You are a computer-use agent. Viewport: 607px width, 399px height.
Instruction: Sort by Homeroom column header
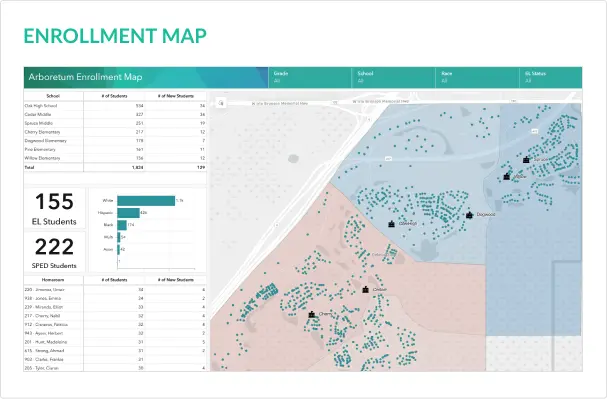53,280
